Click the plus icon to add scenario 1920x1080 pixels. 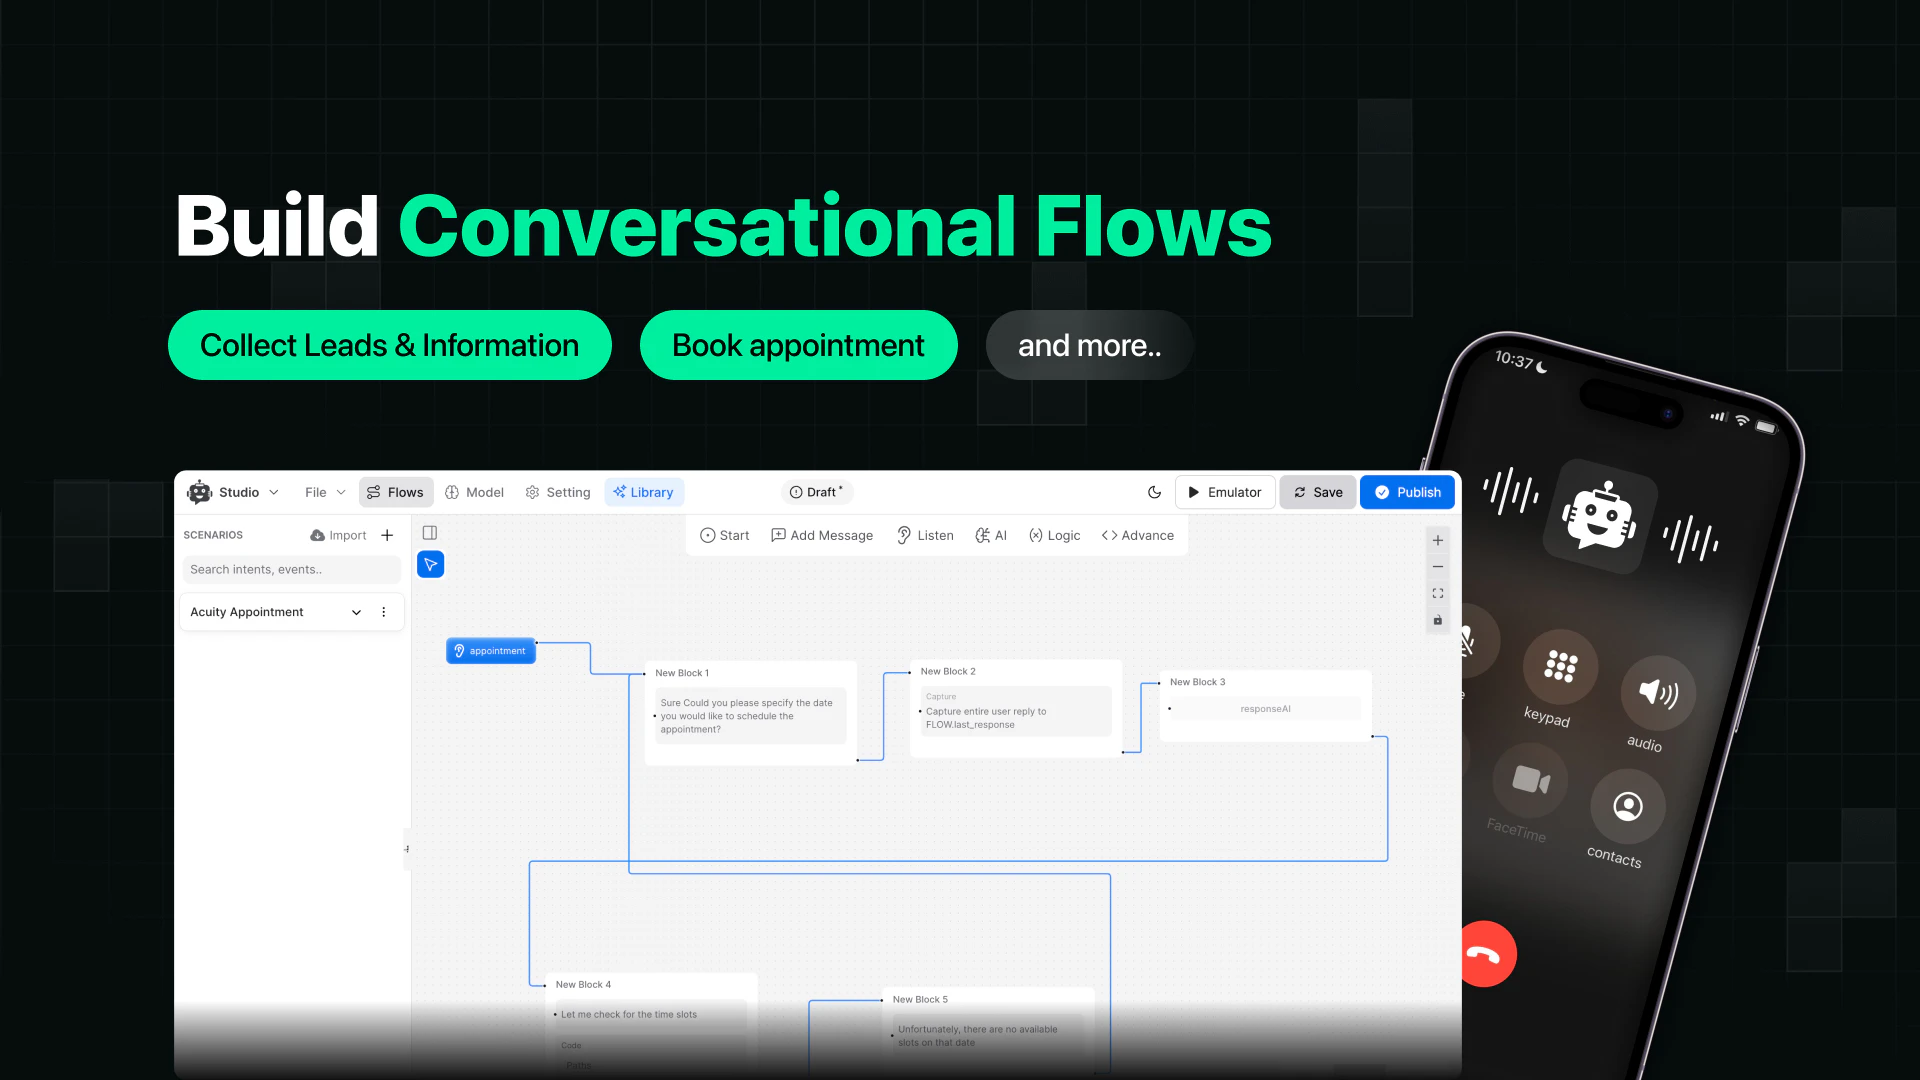[x=387, y=535]
